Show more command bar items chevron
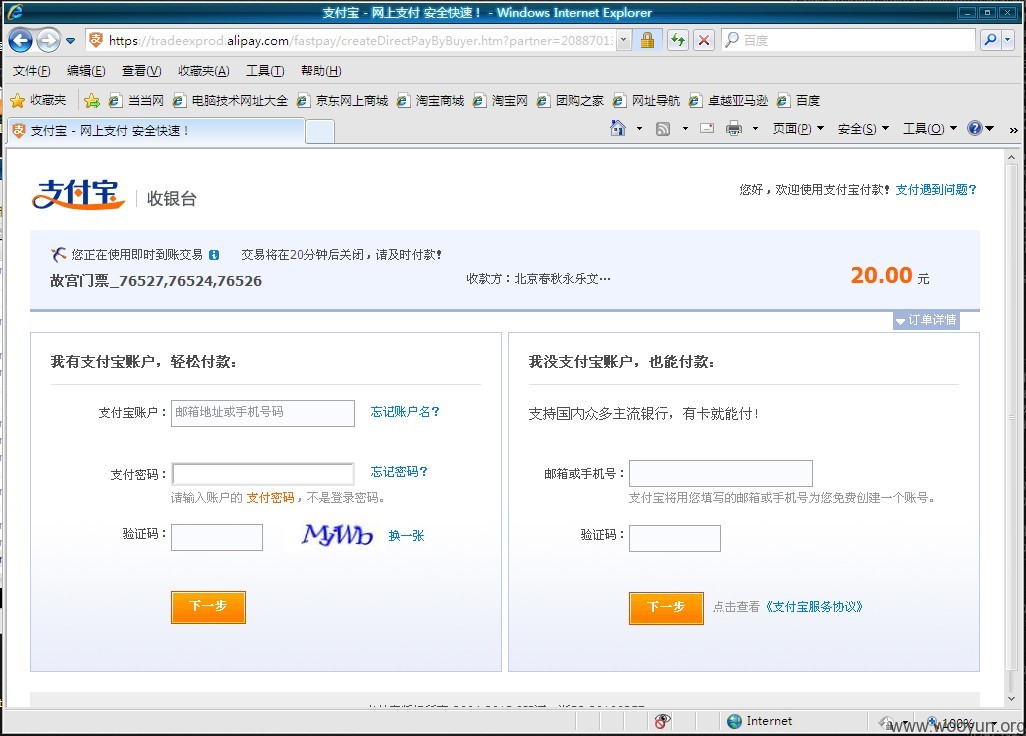 [1014, 130]
